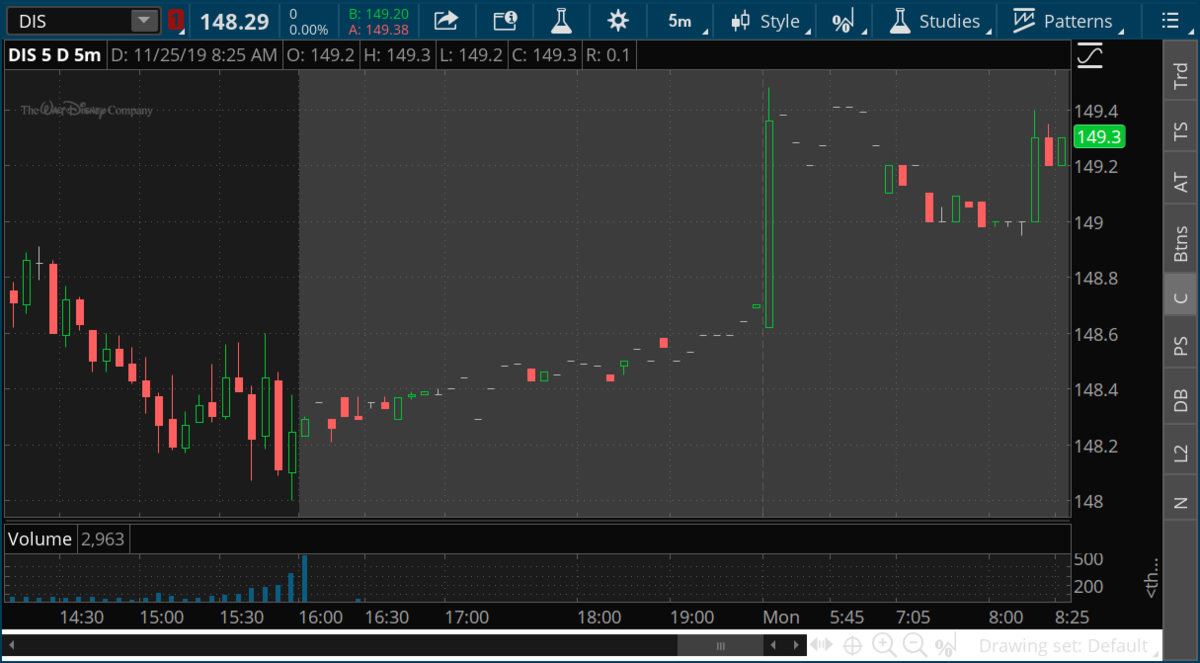
Task: Click the Mon date marker on time axis
Action: pyautogui.click(x=781, y=617)
